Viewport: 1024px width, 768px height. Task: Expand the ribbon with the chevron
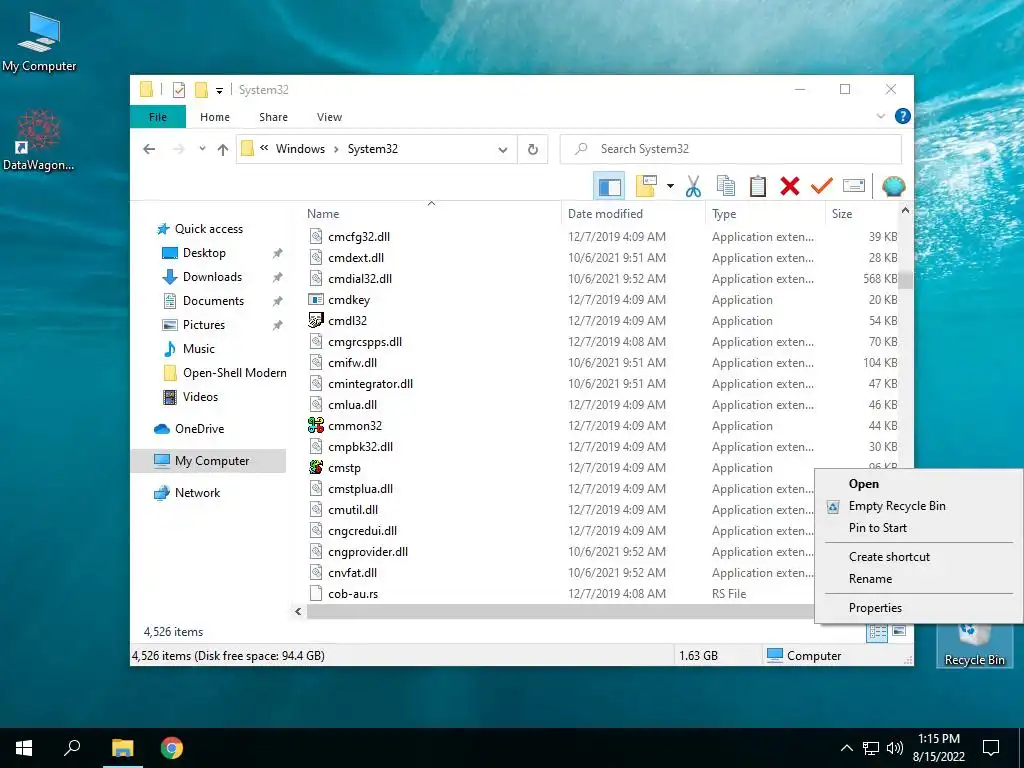[x=880, y=116]
